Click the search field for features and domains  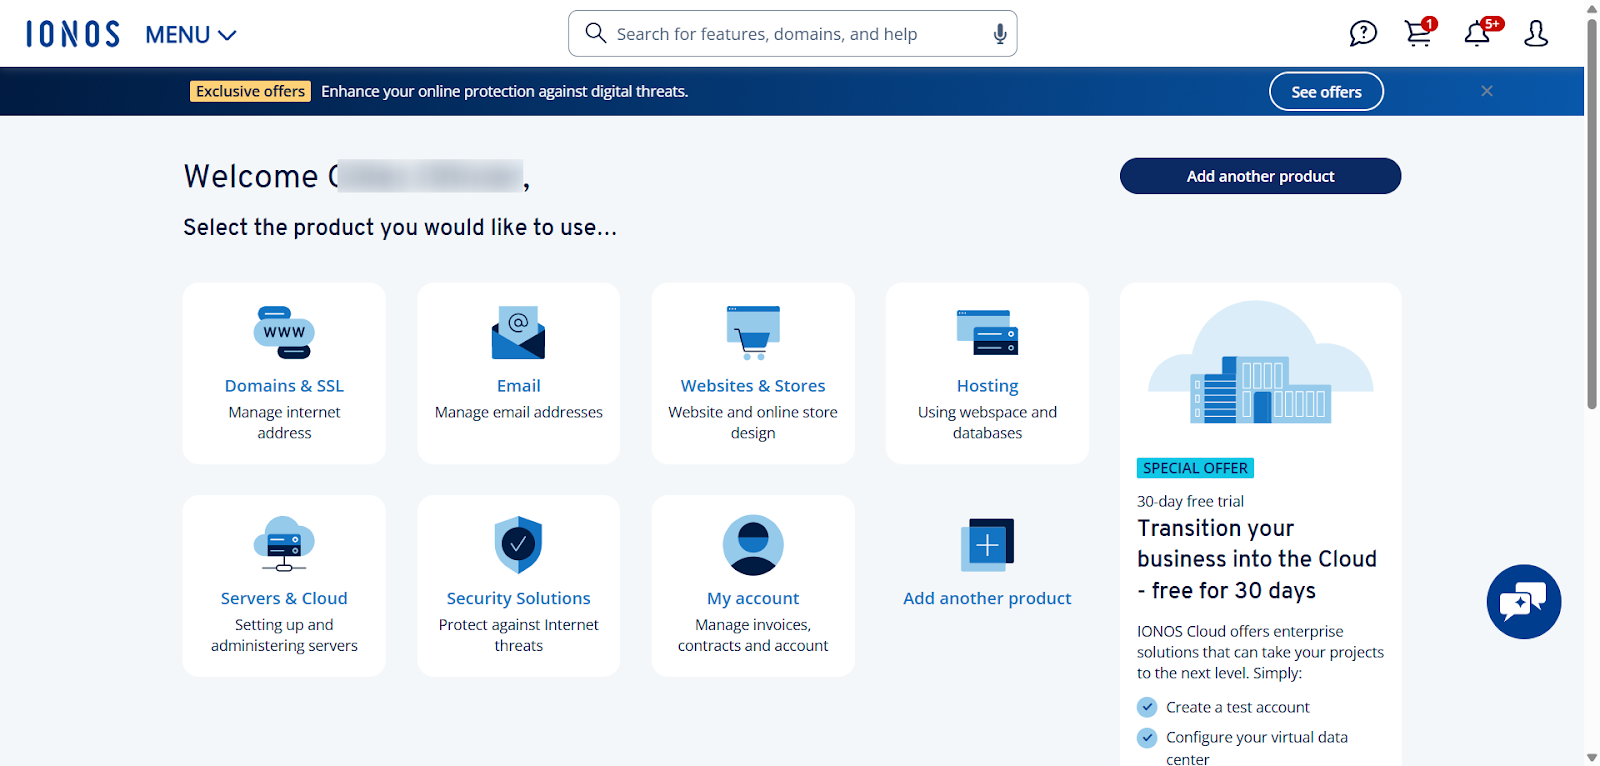coord(792,34)
